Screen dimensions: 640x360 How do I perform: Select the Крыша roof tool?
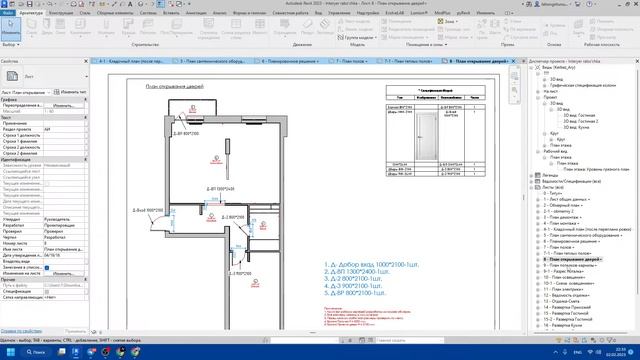click(x=128, y=27)
